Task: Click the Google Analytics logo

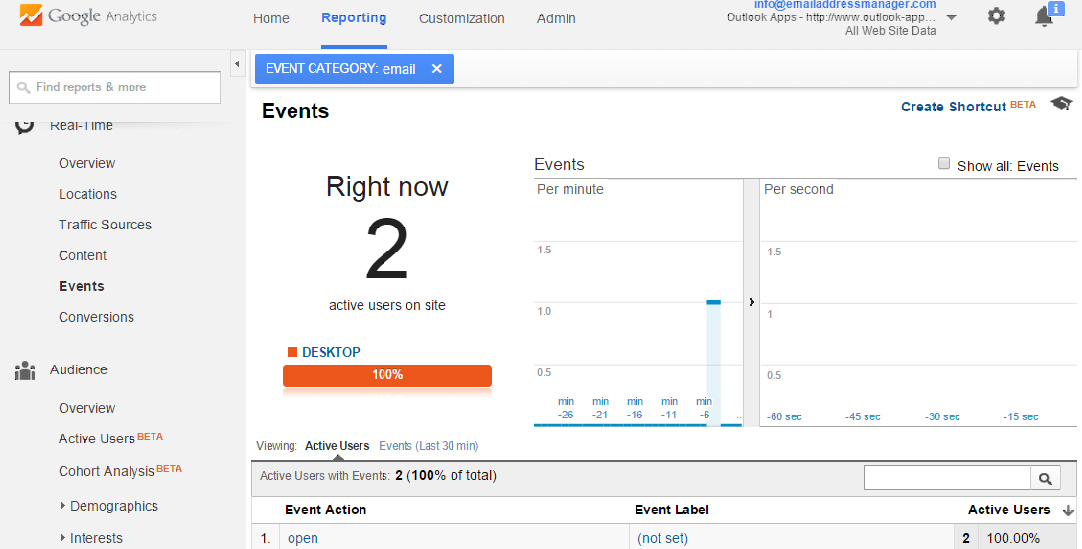Action: tap(89, 17)
